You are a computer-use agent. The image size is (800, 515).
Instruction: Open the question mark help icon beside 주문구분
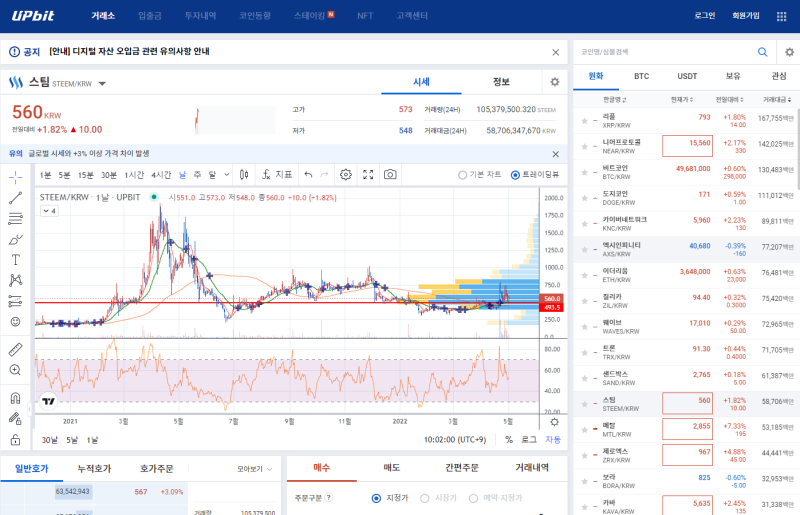tap(329, 497)
